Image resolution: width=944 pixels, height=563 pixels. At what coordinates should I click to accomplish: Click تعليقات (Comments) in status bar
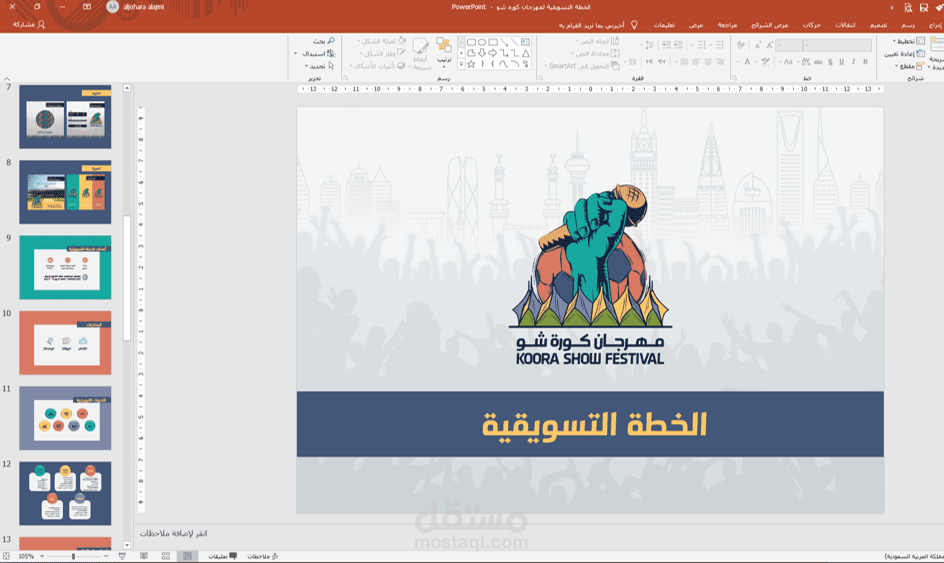point(222,556)
